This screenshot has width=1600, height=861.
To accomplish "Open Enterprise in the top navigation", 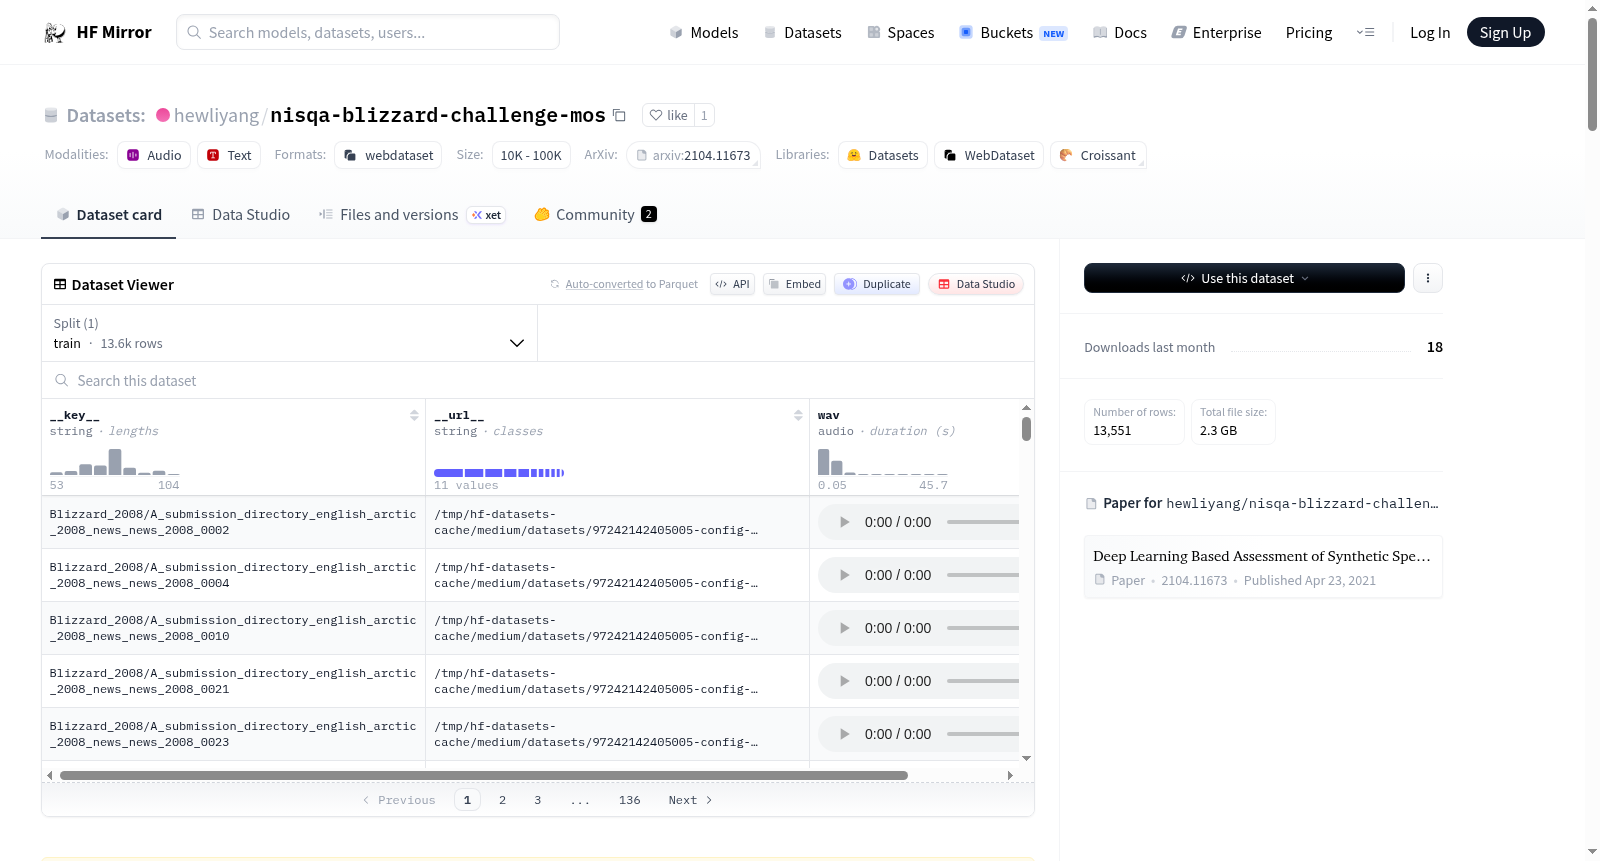I will [1216, 32].
